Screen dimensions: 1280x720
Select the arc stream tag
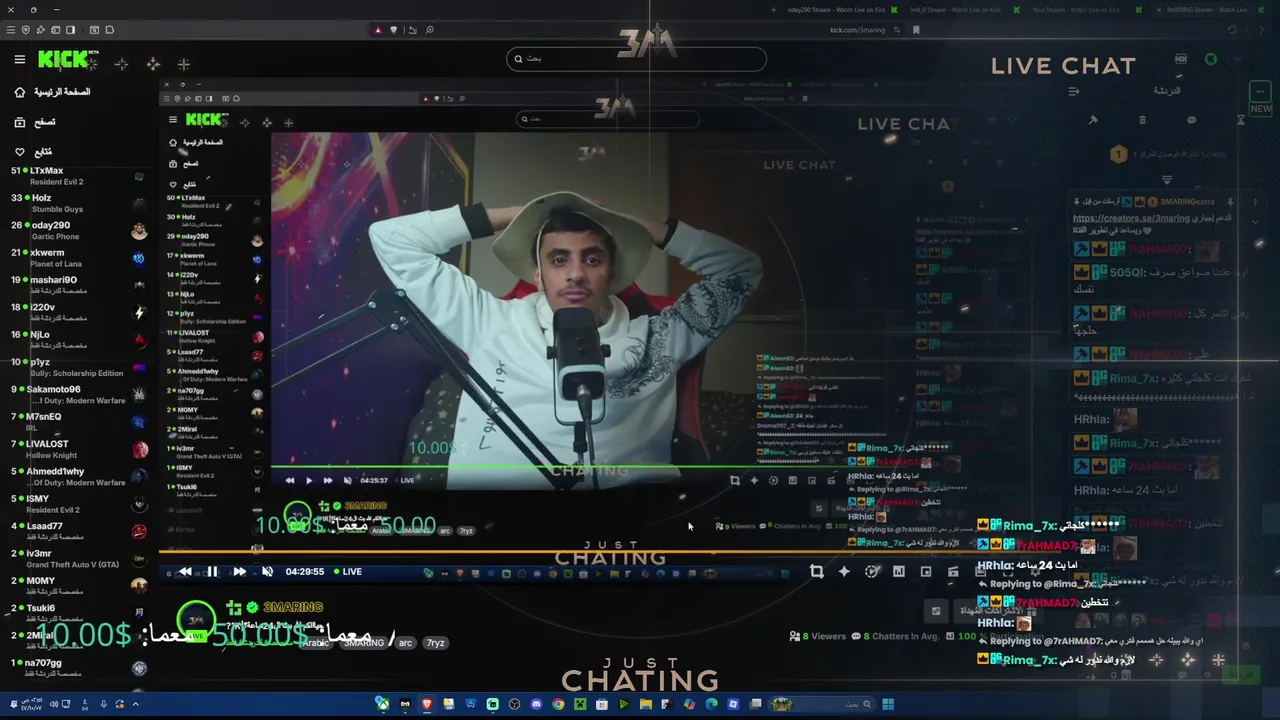[405, 643]
